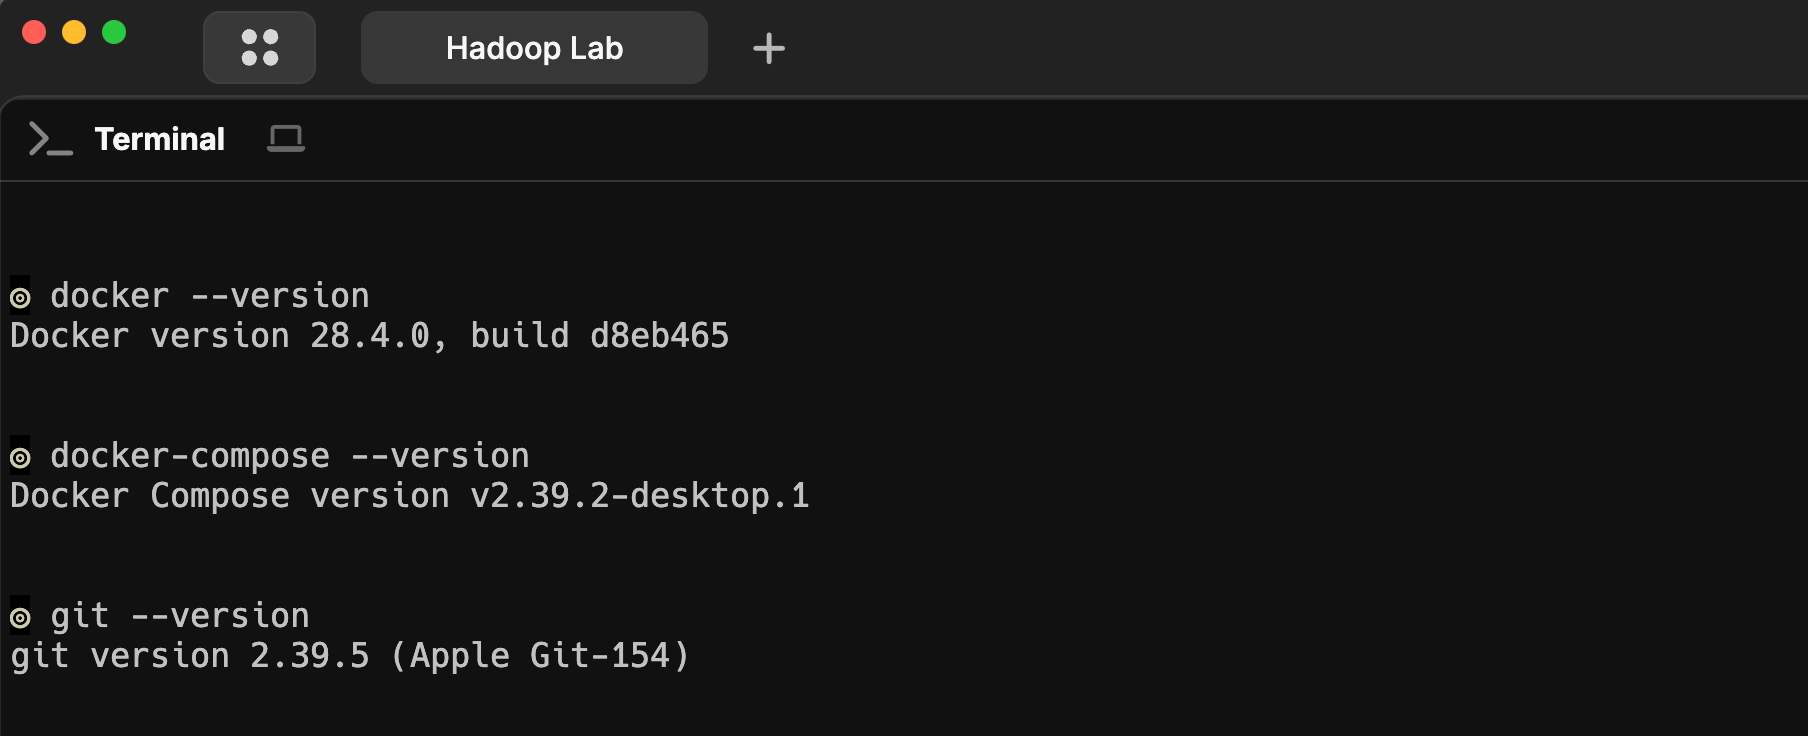Click the docker-compose --version command text

pos(290,456)
